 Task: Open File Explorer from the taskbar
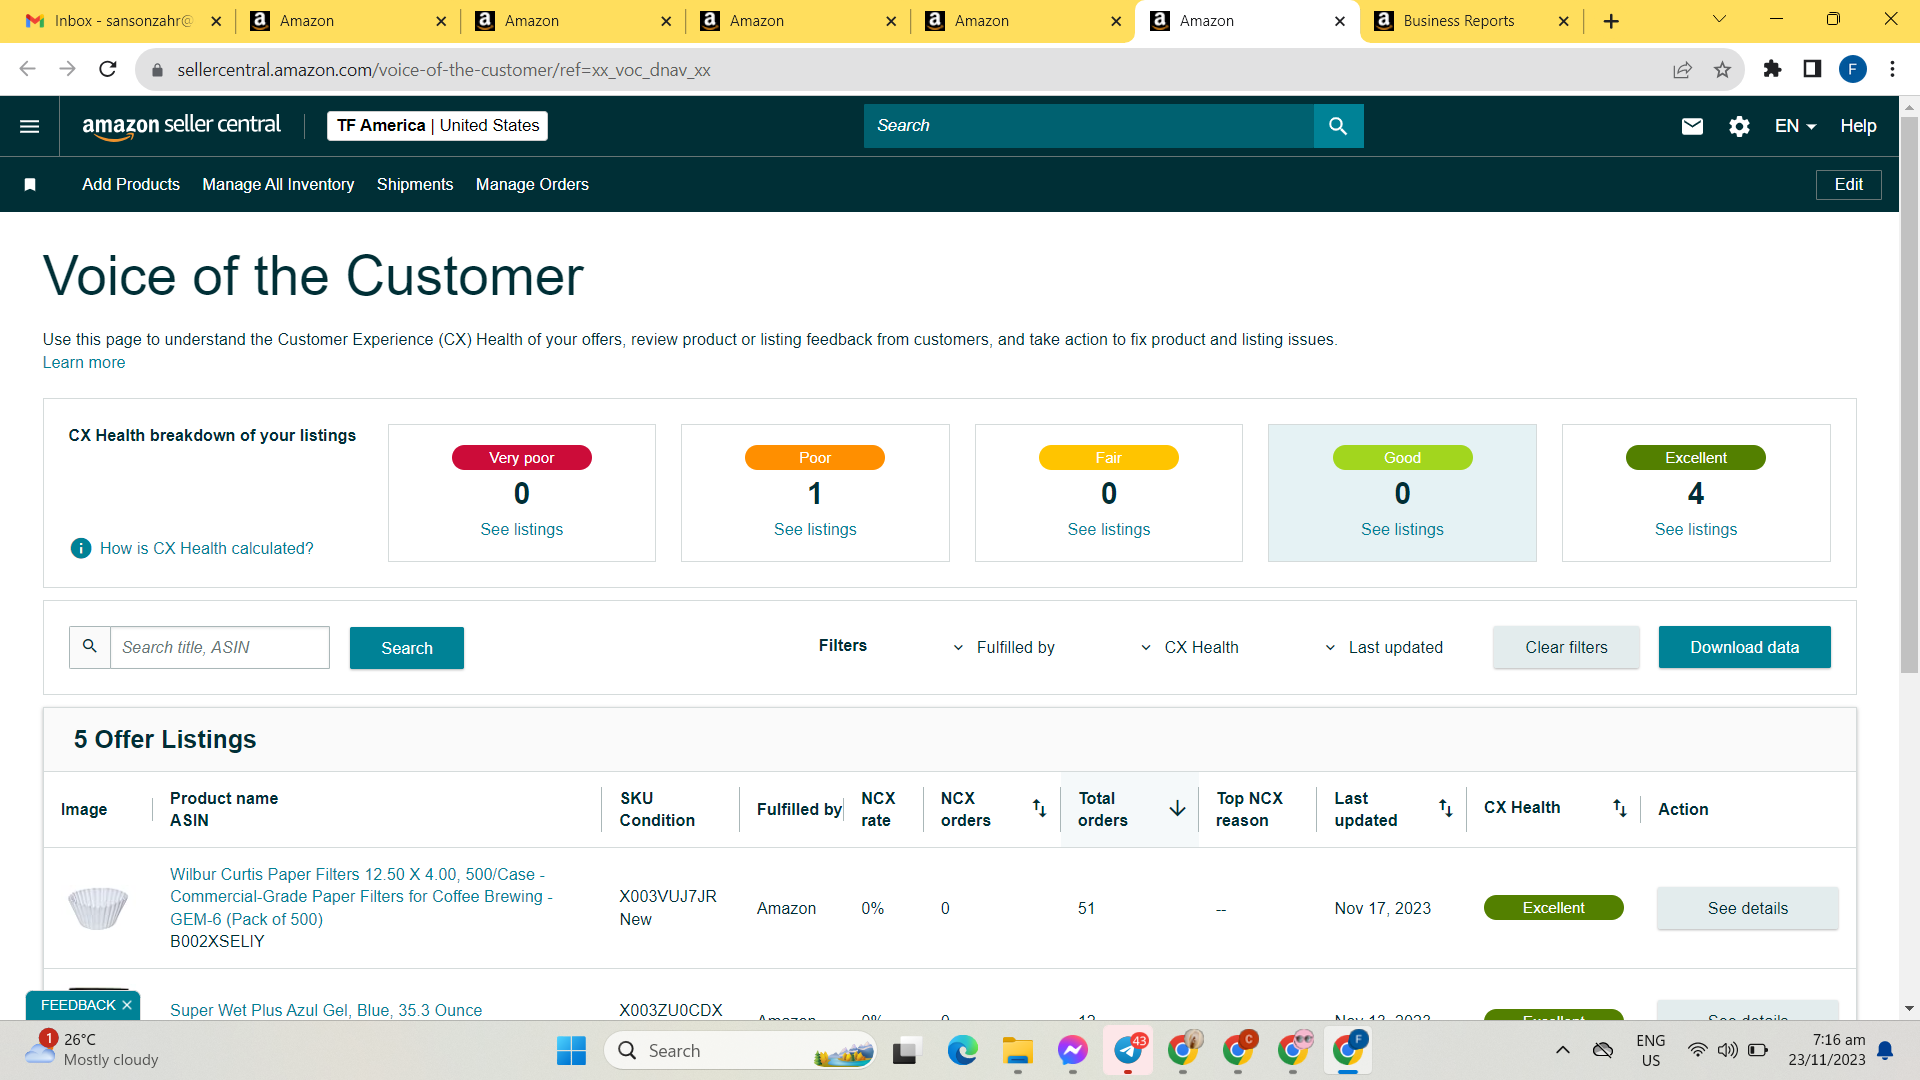(x=1018, y=1051)
